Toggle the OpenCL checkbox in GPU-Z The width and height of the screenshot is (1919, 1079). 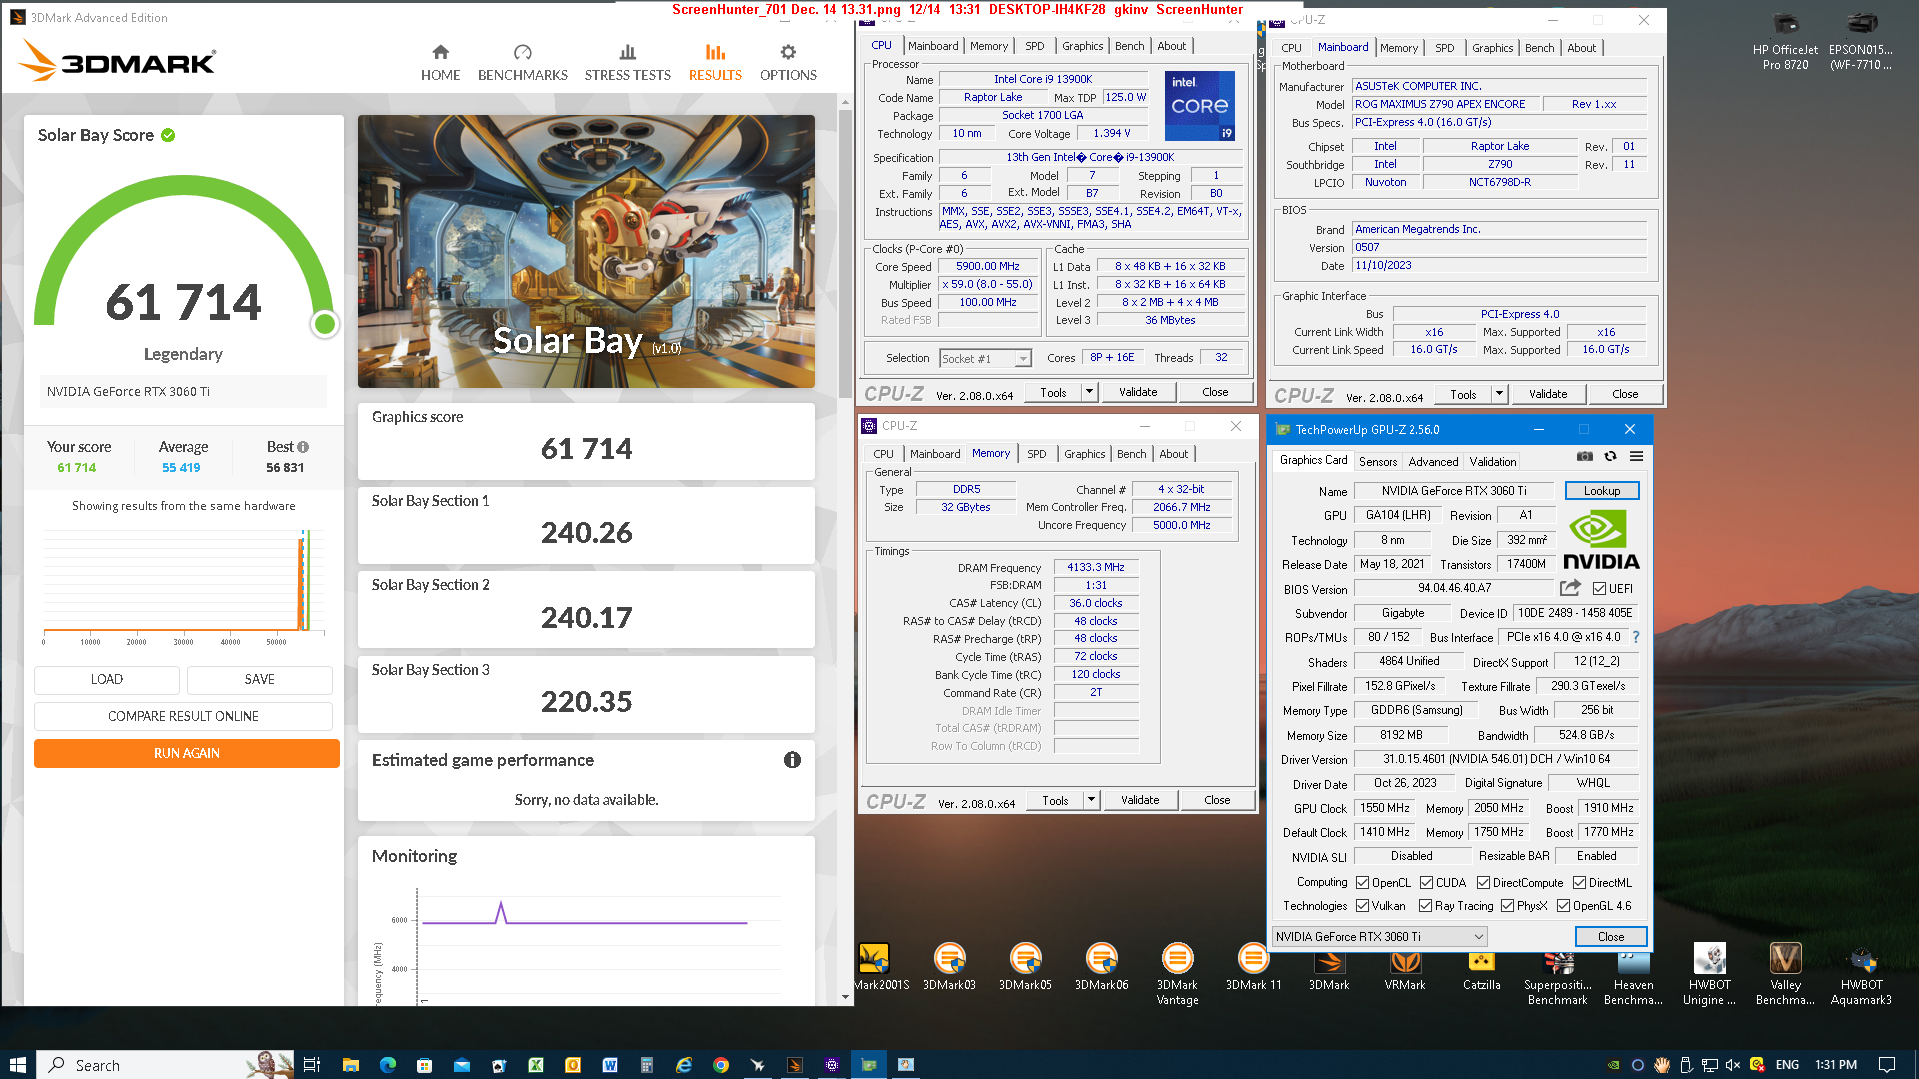pyautogui.click(x=1362, y=883)
